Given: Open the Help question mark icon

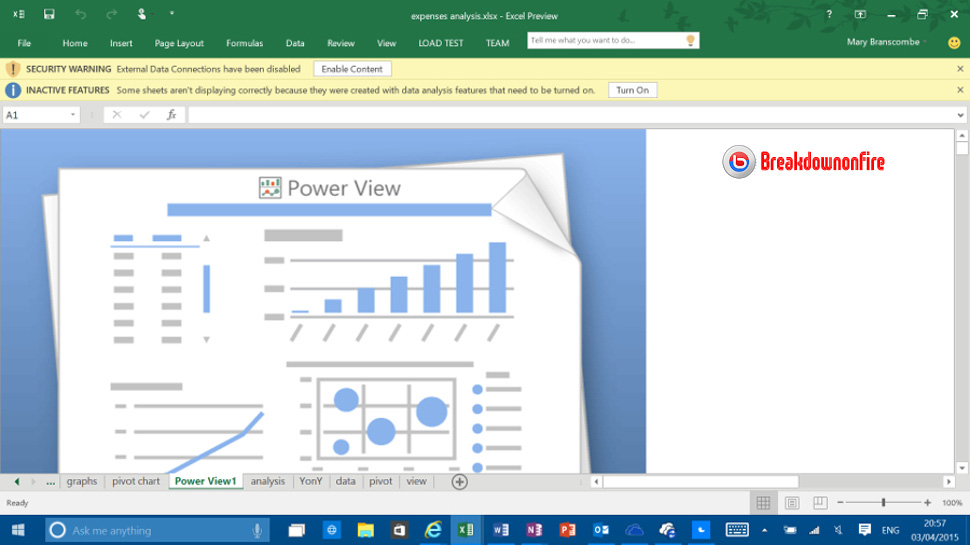Looking at the screenshot, I should click(x=829, y=14).
